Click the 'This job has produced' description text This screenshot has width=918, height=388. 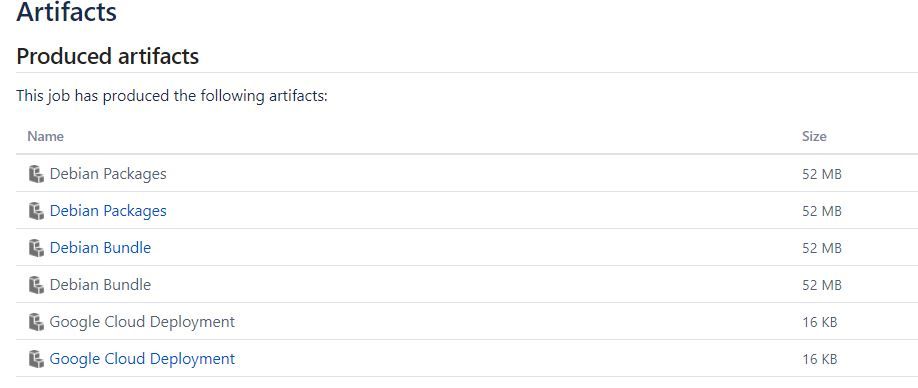click(172, 95)
